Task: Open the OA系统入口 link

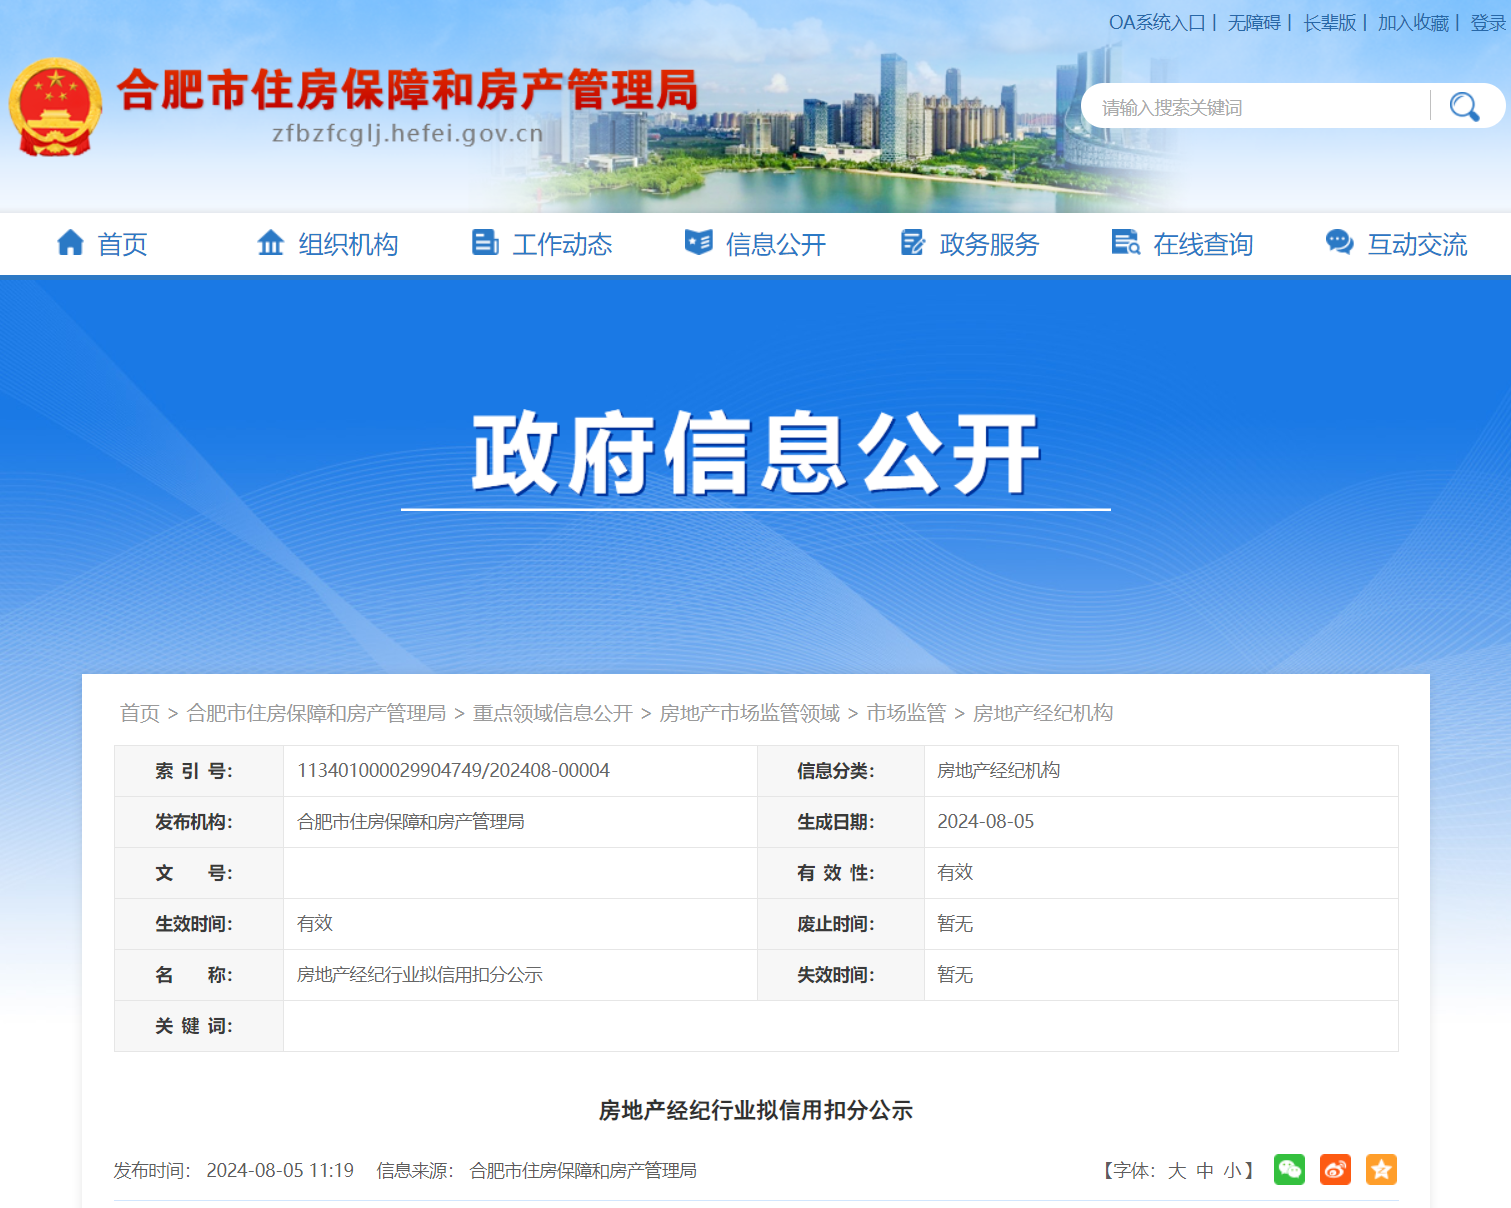Action: pos(1157,22)
